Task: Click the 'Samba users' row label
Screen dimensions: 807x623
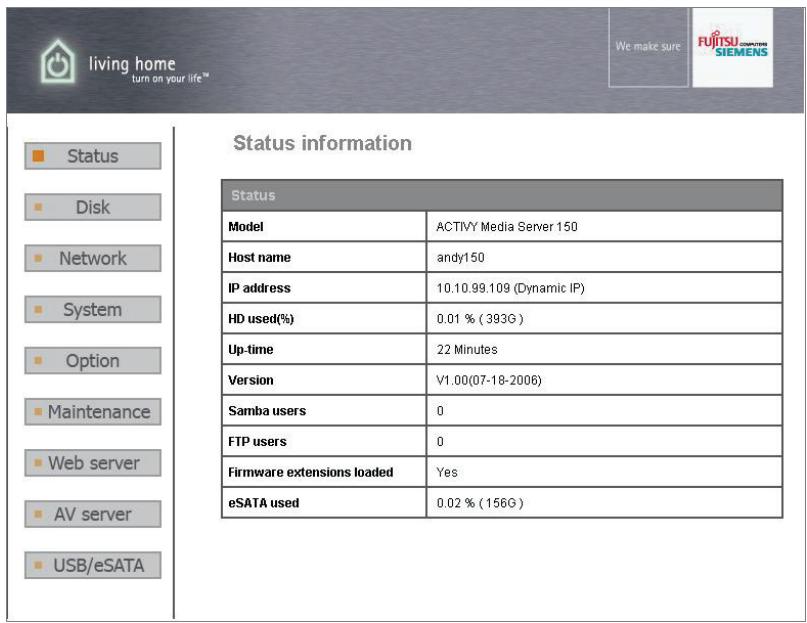Action: coord(267,411)
